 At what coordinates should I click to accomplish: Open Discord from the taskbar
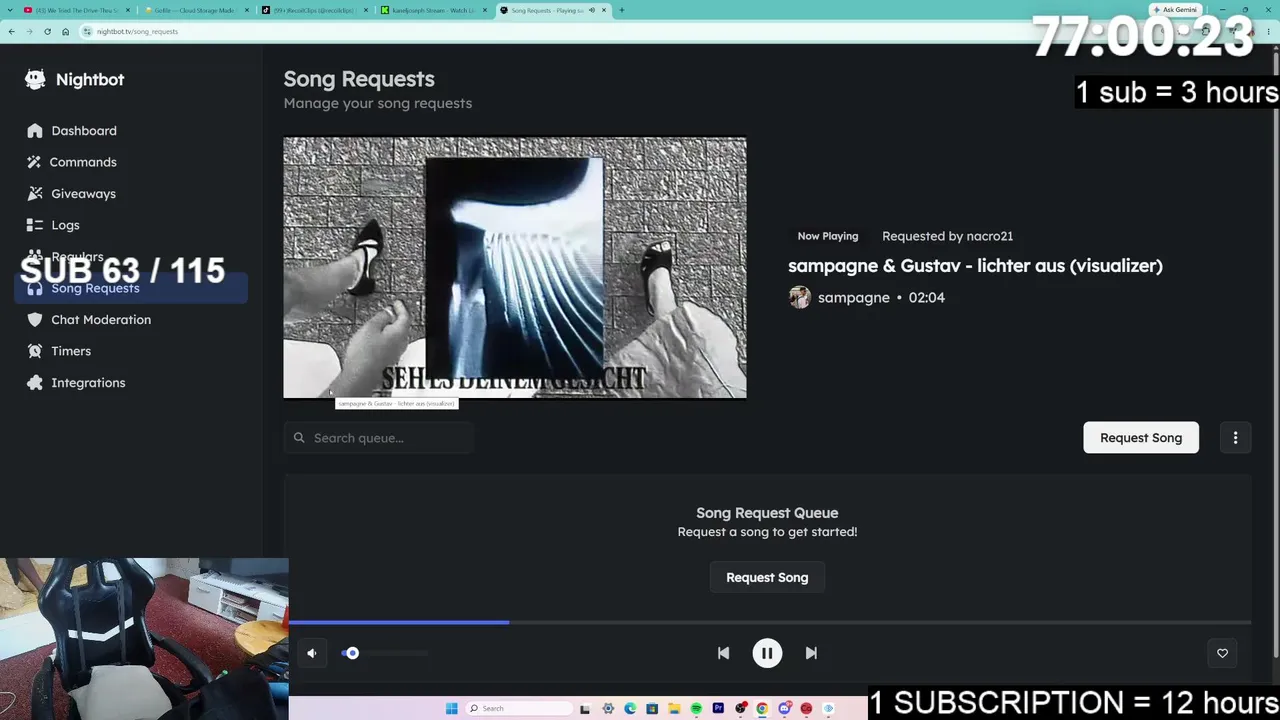coord(784,709)
